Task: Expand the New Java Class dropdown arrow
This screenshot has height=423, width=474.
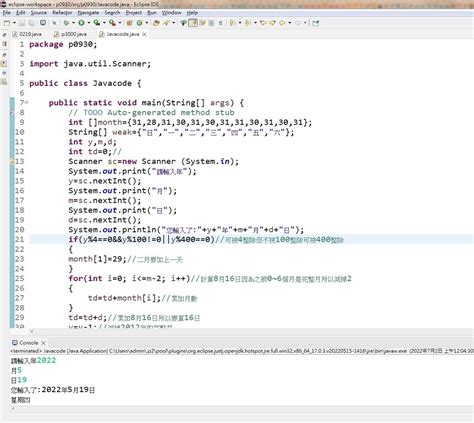Action: pyautogui.click(x=147, y=23)
